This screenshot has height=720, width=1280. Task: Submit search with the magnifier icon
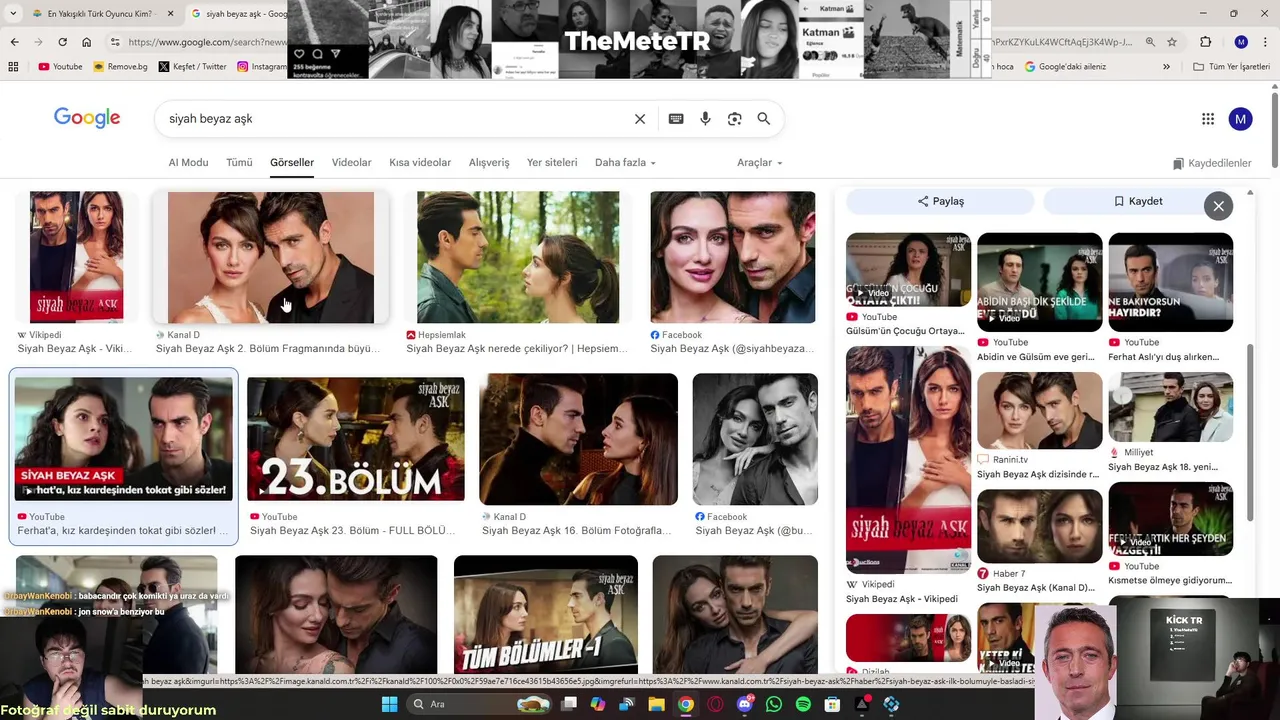pyautogui.click(x=764, y=119)
